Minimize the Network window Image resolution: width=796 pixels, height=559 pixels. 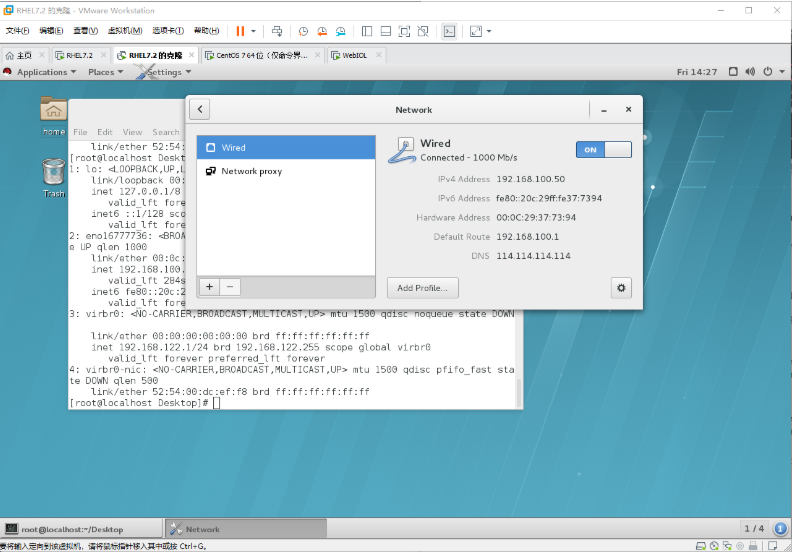[x=604, y=110]
